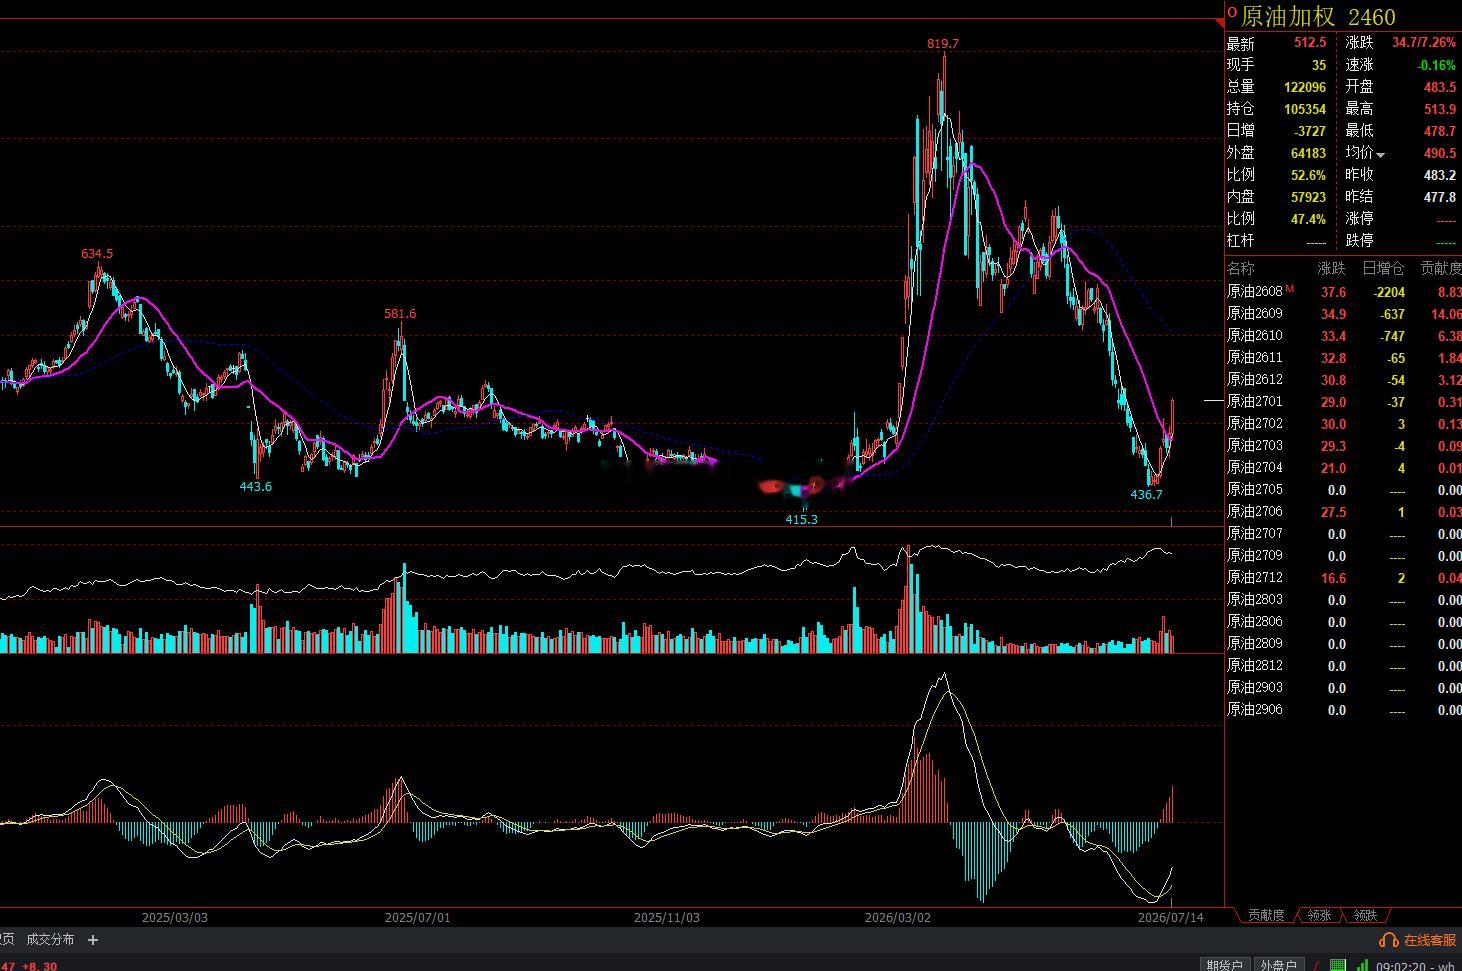Screen dimensions: 1462x971
Task: Click the 最新 price value 512.5
Action: (x=1310, y=43)
